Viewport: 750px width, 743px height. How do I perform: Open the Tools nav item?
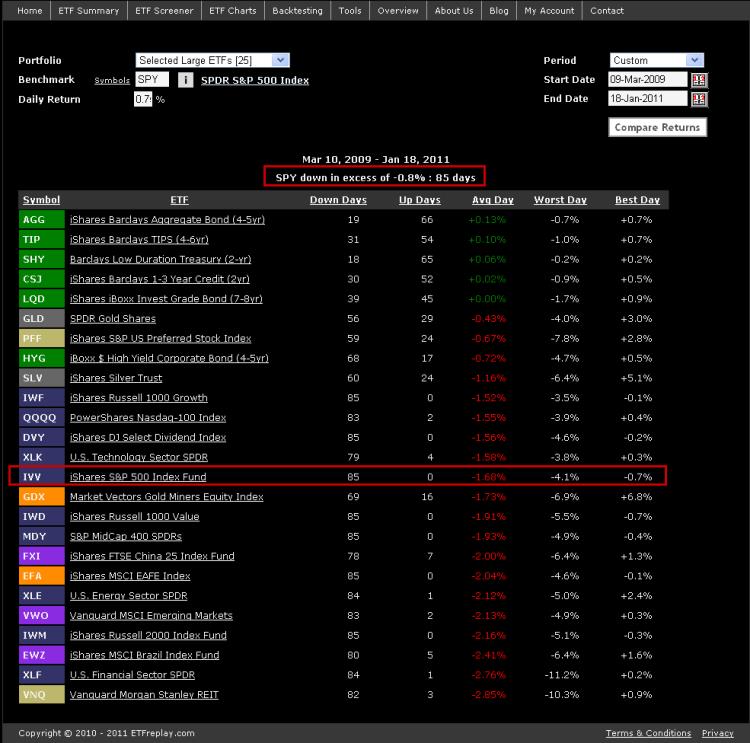pyautogui.click(x=350, y=11)
